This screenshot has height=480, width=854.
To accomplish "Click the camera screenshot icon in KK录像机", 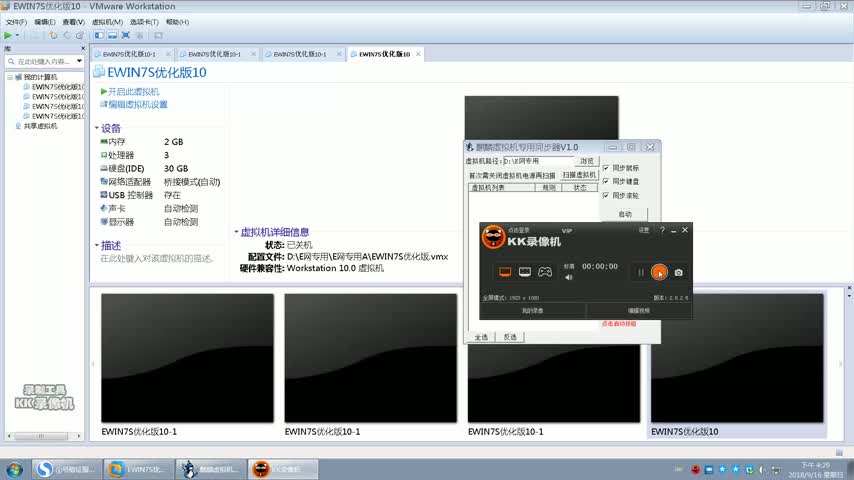I will pyautogui.click(x=679, y=272).
